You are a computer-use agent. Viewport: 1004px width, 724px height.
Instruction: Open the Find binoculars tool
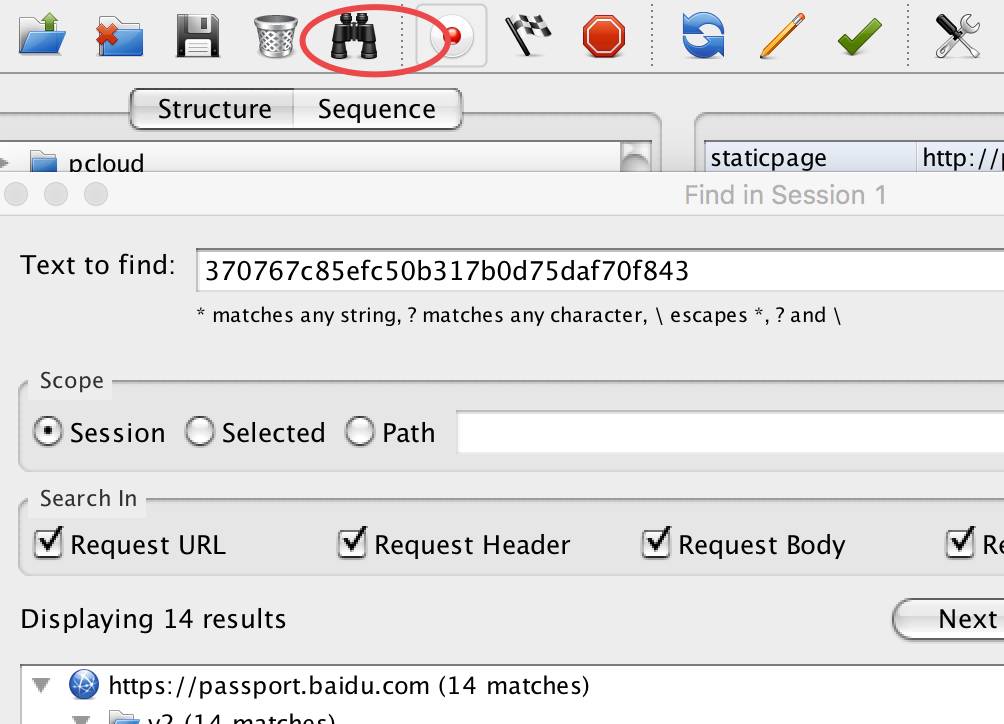[352, 35]
